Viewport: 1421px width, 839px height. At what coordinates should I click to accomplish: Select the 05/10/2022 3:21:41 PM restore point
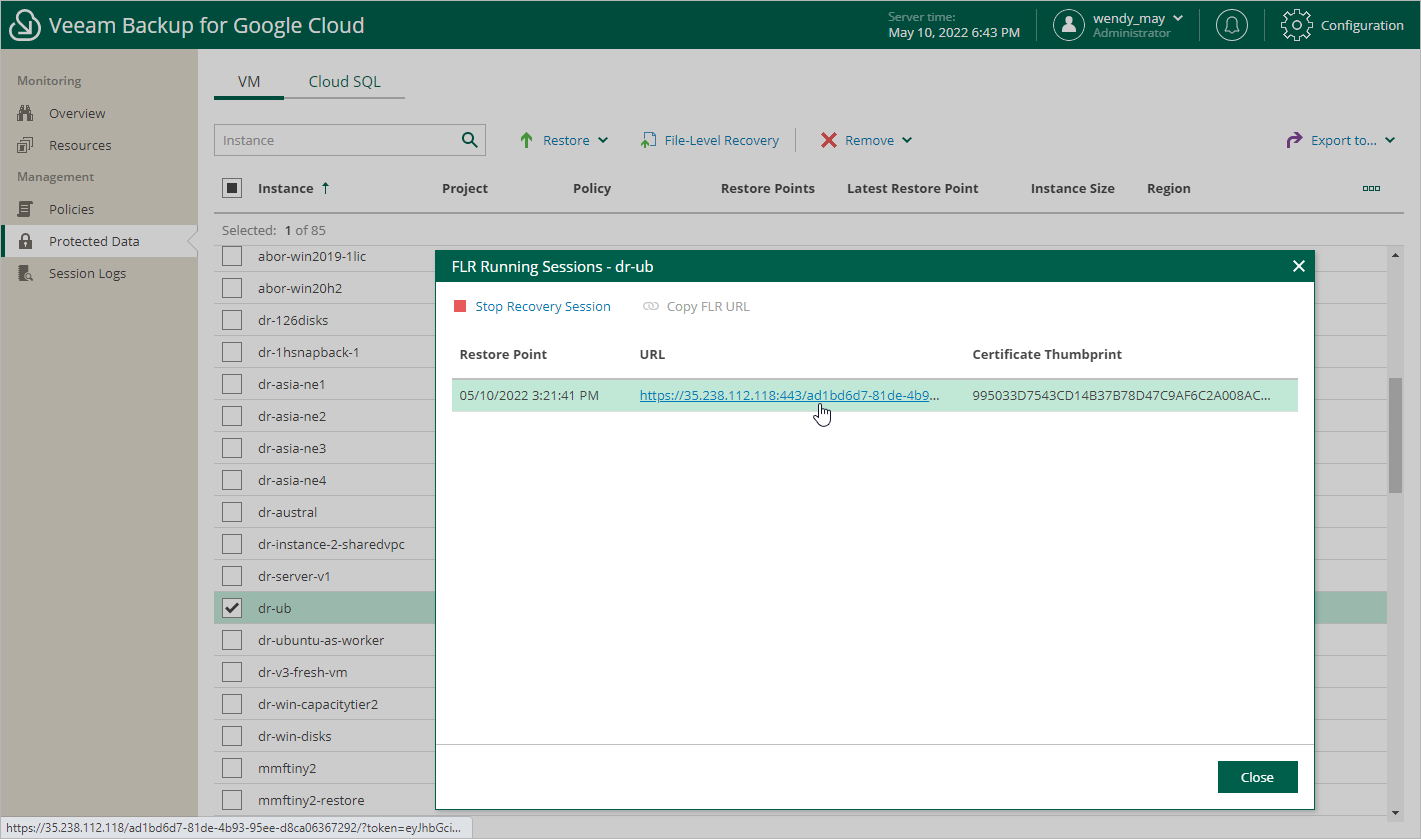529,395
